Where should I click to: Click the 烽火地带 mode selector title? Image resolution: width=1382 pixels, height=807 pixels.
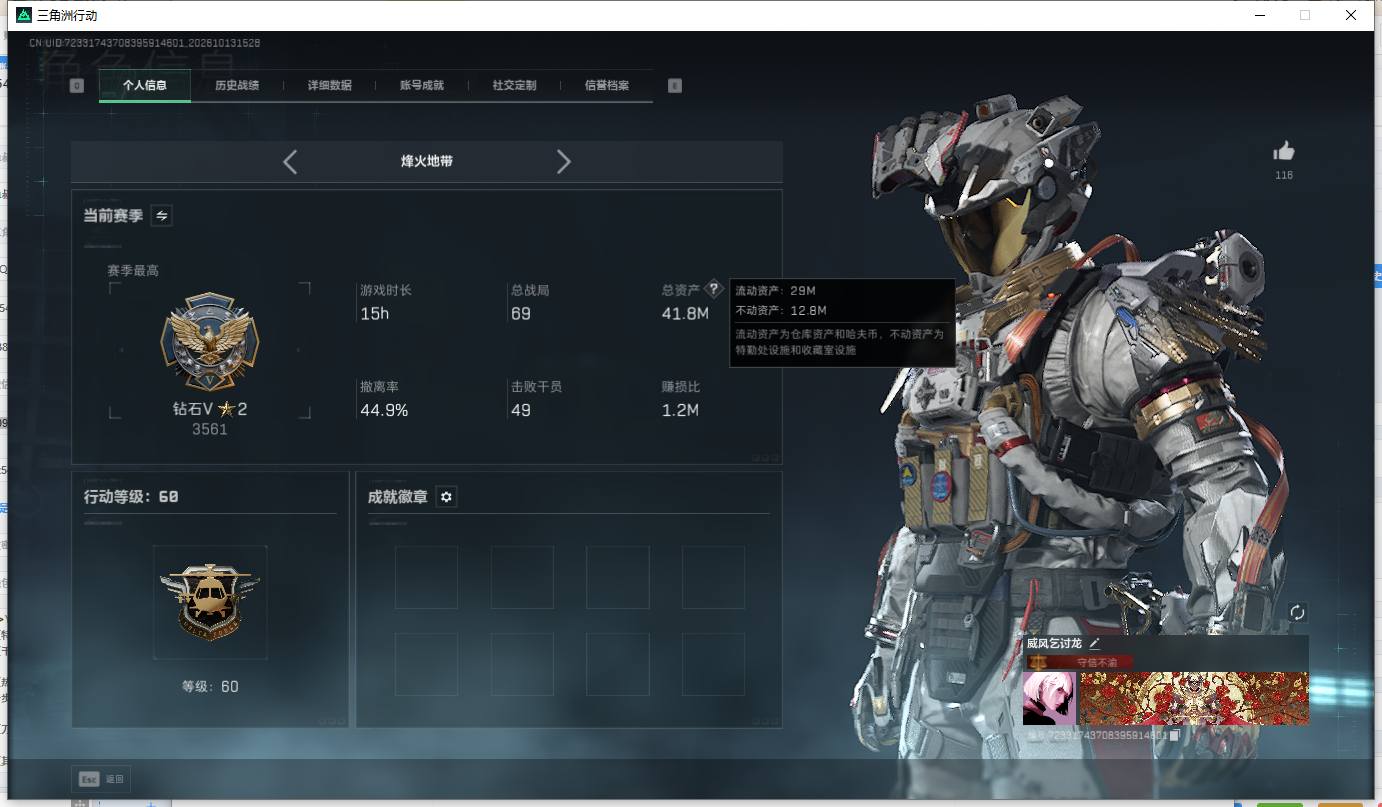[x=427, y=161]
